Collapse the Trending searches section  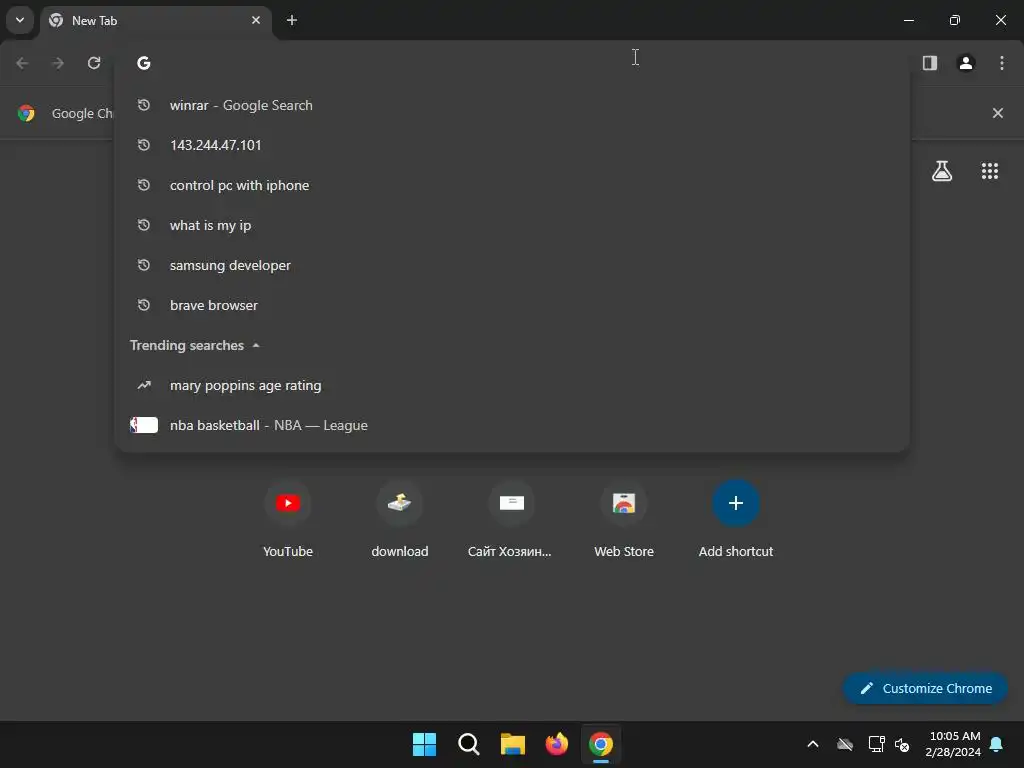(256, 345)
